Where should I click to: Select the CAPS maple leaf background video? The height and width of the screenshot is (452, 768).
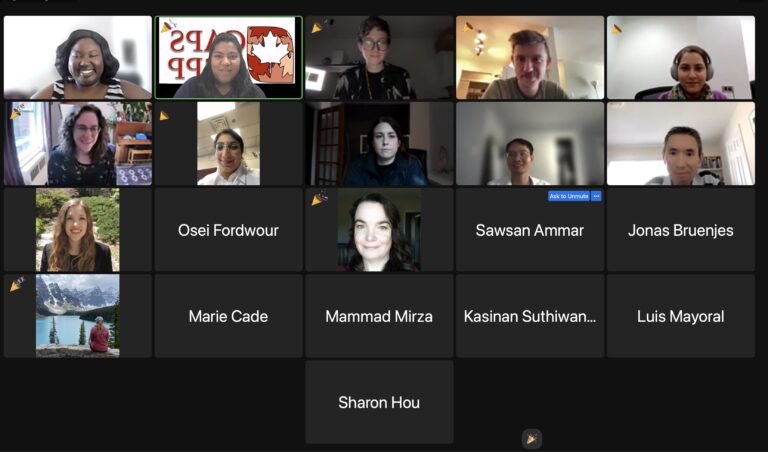tap(228, 57)
